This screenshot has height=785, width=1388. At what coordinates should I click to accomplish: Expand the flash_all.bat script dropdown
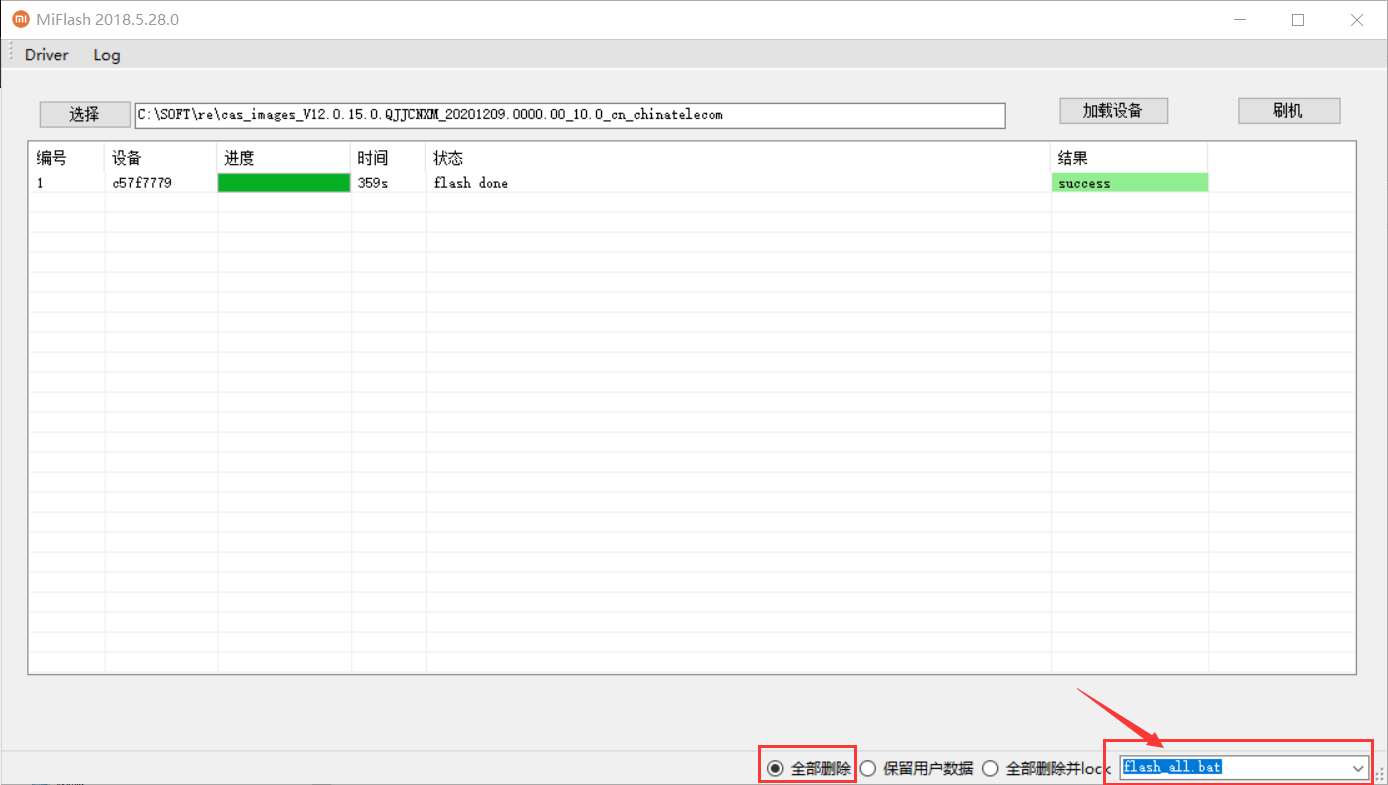pyautogui.click(x=1358, y=768)
